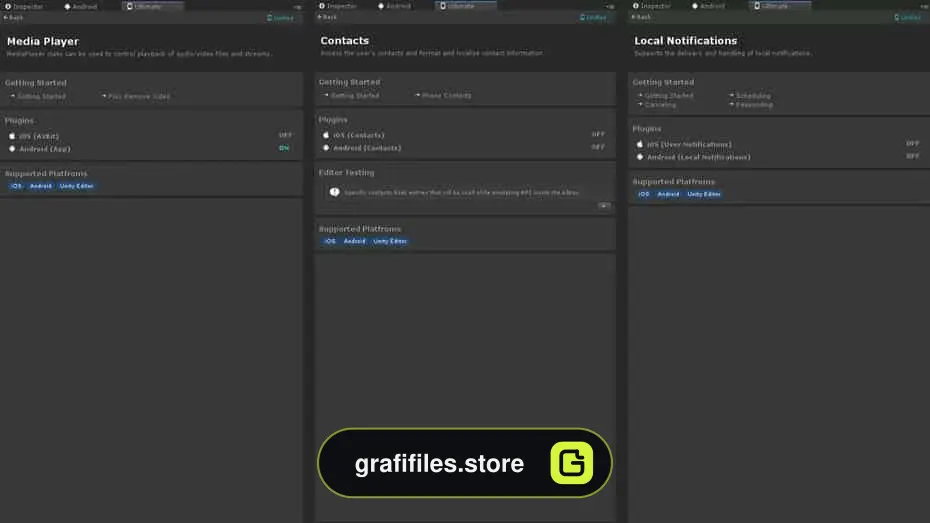Go Back in the Media Player panel
This screenshot has height=523, width=930.
tap(13, 17)
